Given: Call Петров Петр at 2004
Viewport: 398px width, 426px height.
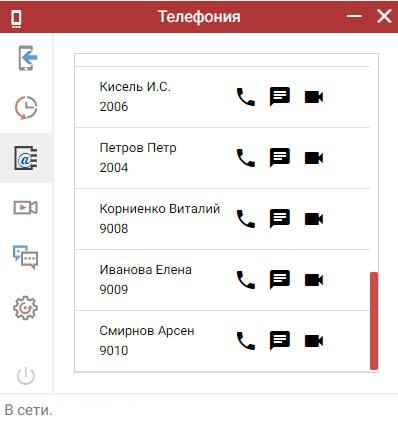Looking at the screenshot, I should click(x=246, y=158).
